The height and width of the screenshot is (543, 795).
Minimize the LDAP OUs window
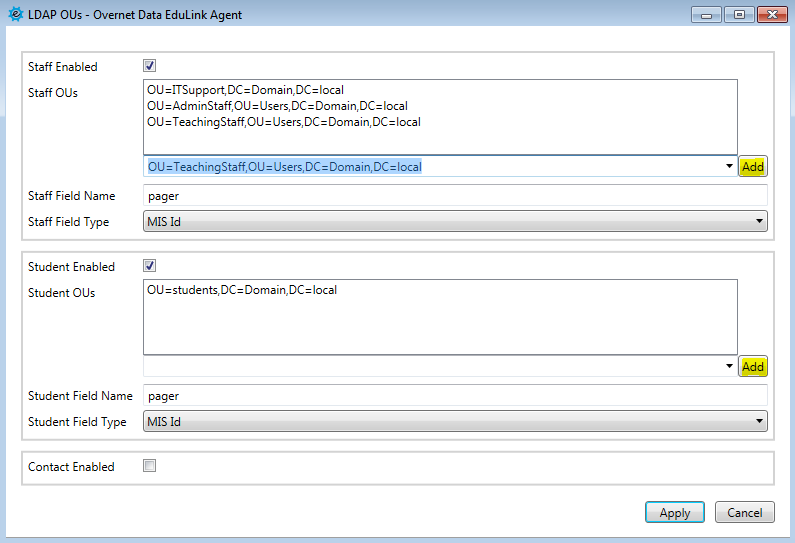click(x=706, y=15)
